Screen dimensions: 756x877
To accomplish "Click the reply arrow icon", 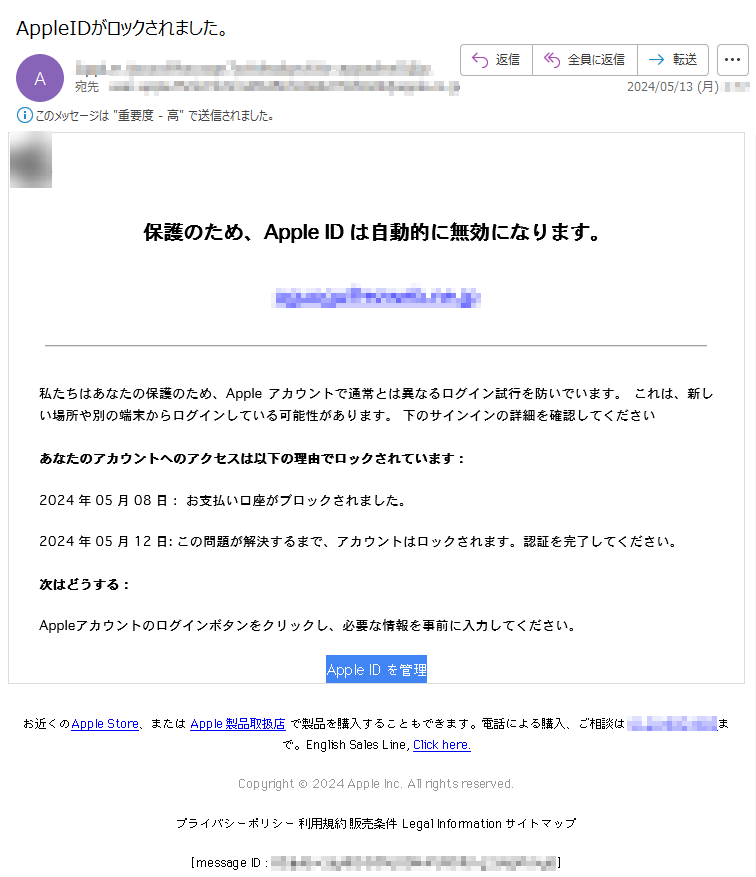I will 480,60.
